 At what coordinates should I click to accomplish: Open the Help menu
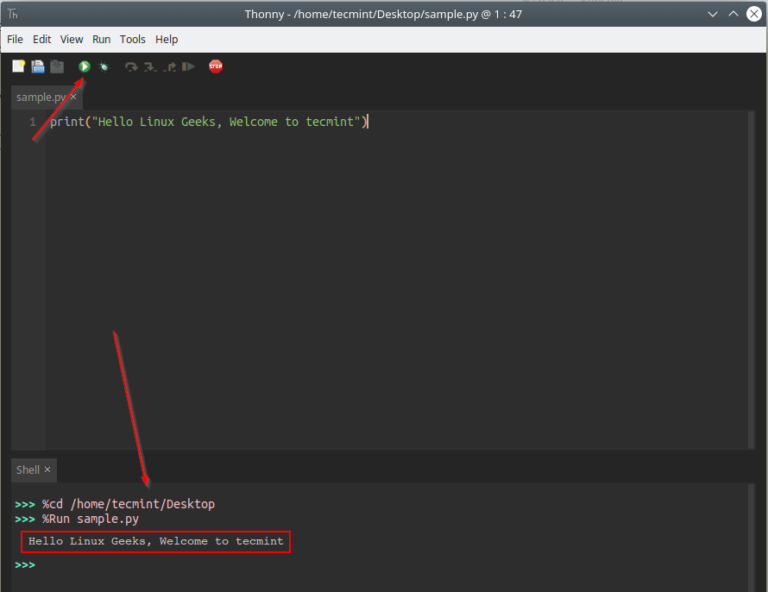(x=167, y=39)
